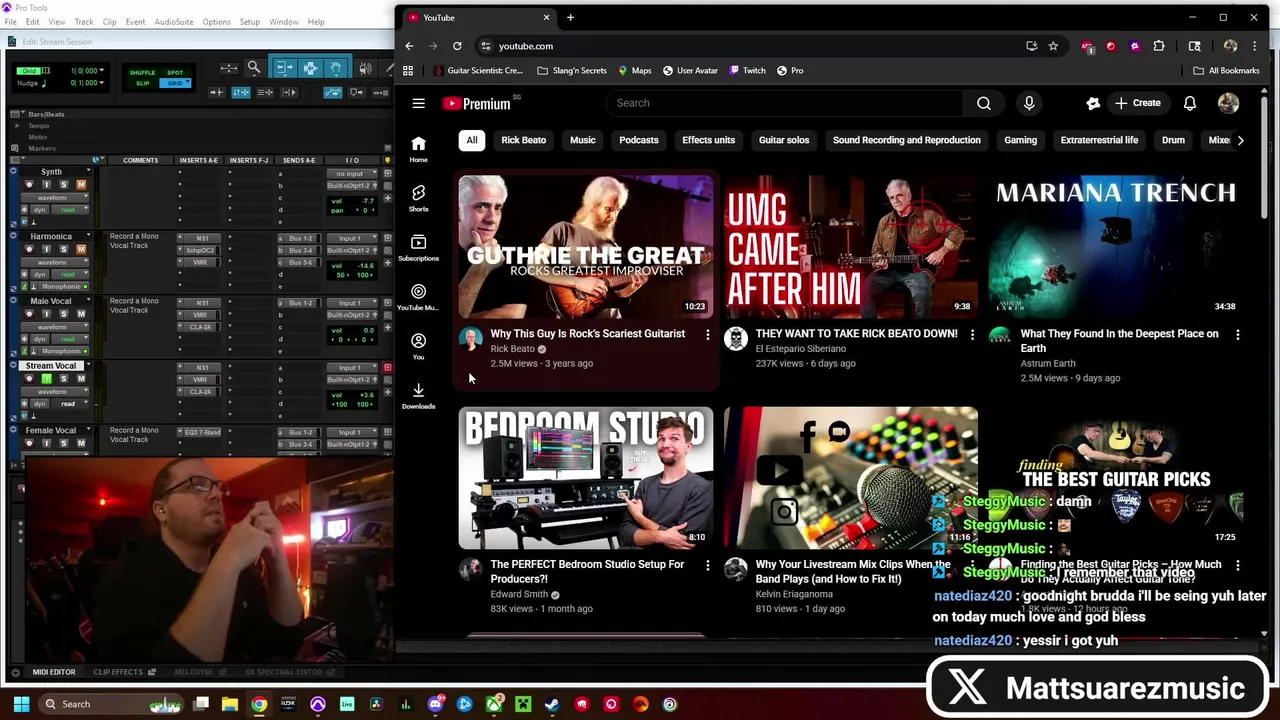The width and height of the screenshot is (1280, 720).
Task: Open Chrome's three-dot menu
Action: [1255, 46]
